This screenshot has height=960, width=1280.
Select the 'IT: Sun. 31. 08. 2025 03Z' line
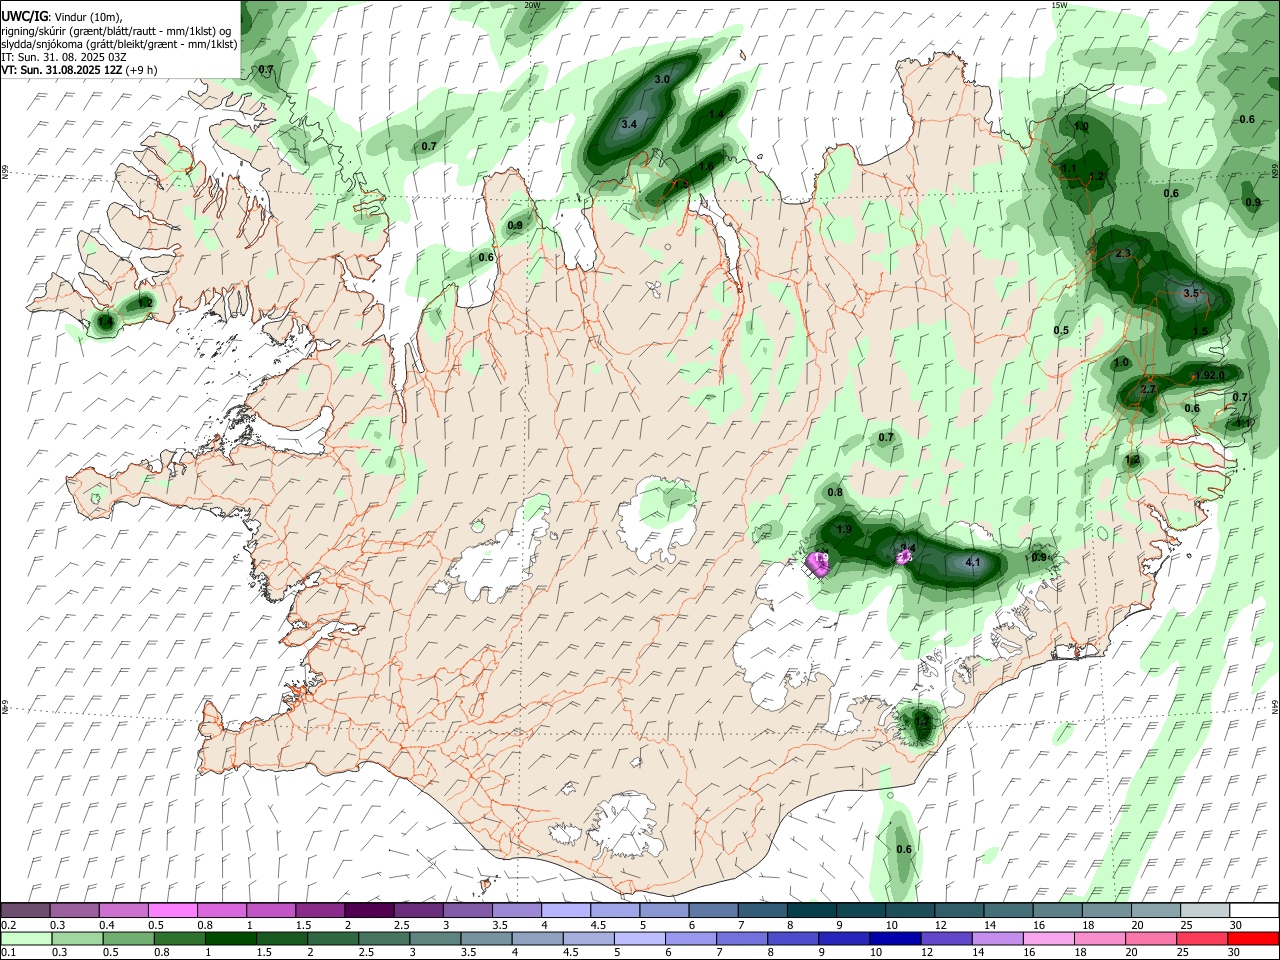point(64,57)
